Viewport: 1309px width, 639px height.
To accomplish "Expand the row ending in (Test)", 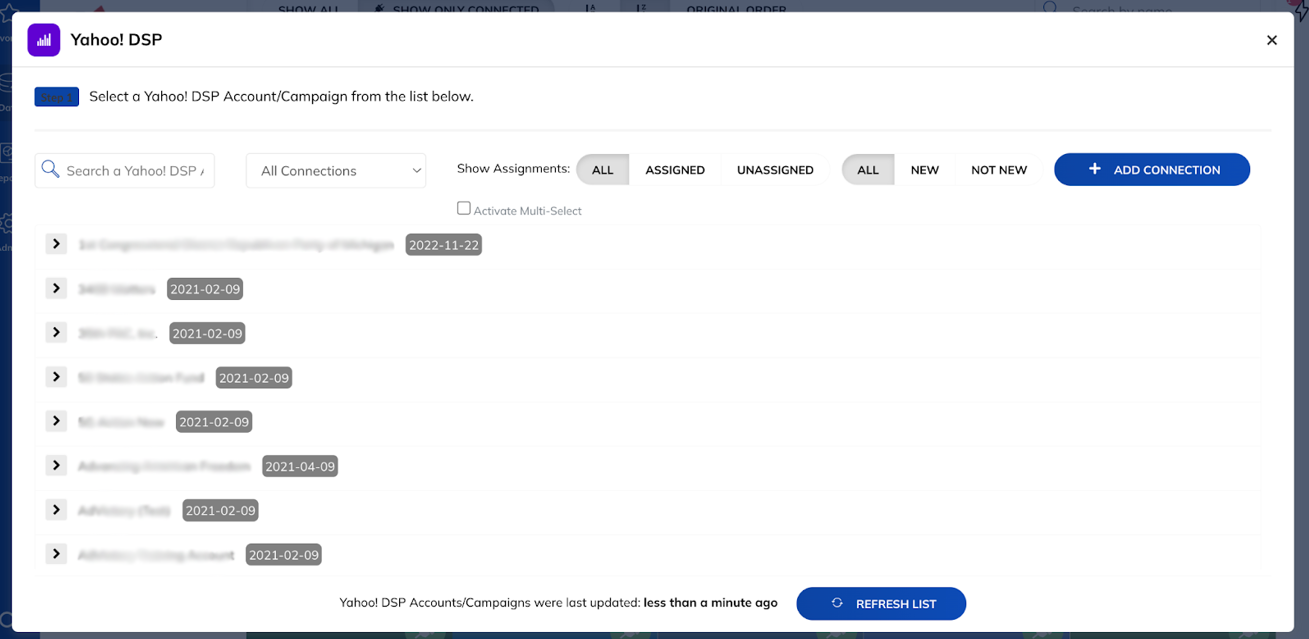I will pyautogui.click(x=56, y=509).
